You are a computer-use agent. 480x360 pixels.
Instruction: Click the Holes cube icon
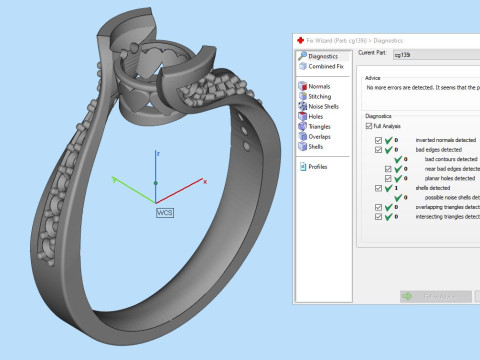point(303,116)
